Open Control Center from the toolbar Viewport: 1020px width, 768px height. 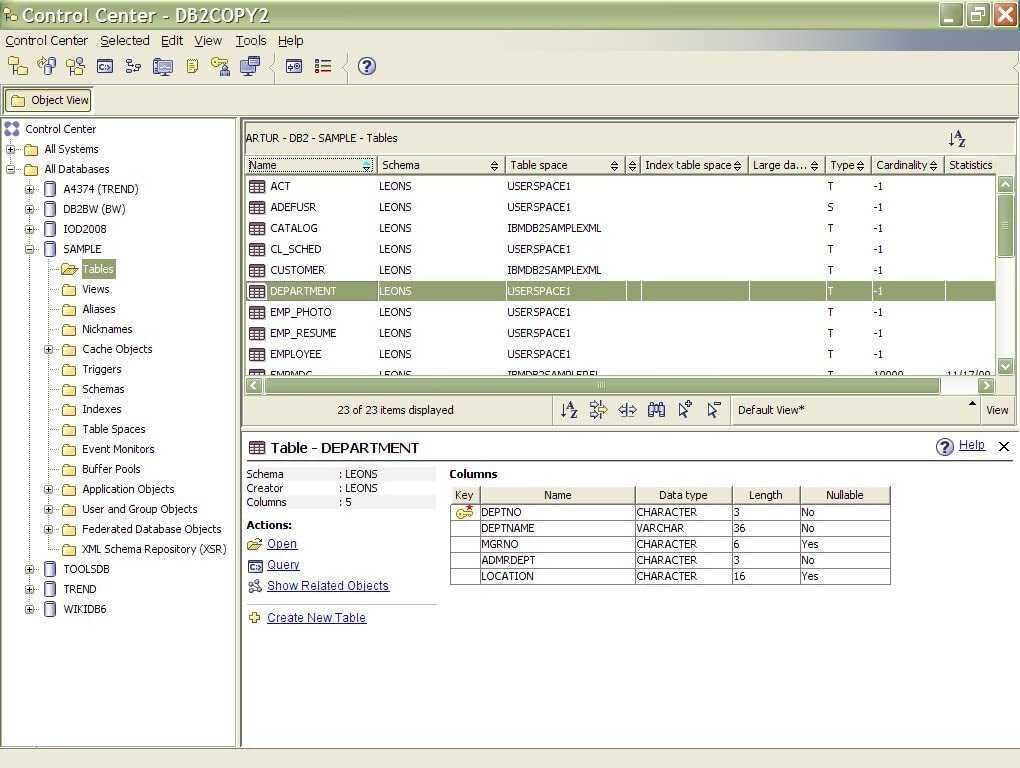18,66
